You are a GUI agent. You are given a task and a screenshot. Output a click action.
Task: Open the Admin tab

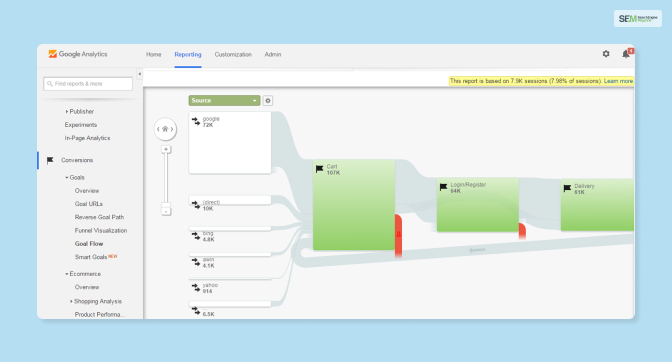click(273, 54)
